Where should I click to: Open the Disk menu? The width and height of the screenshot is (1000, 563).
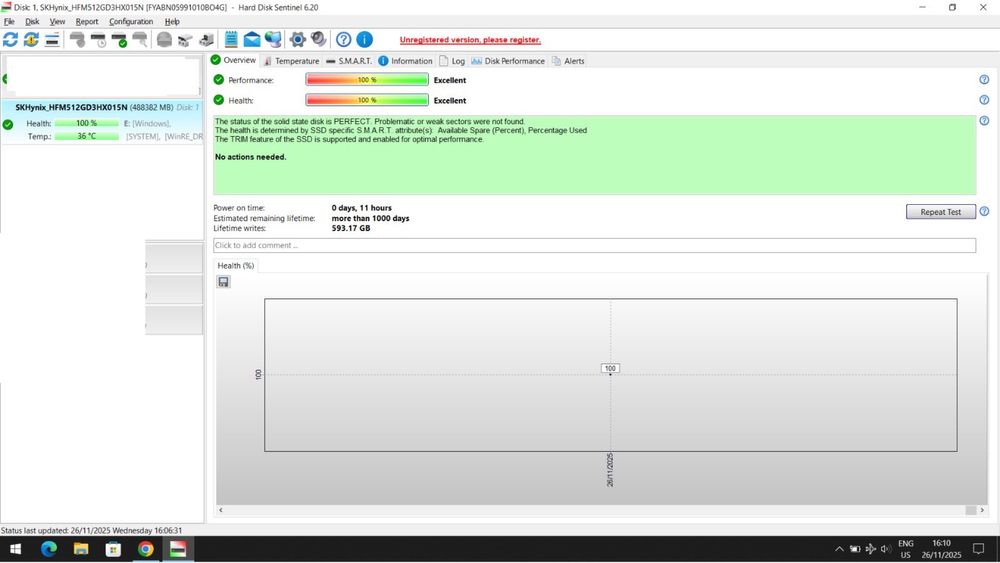(32, 21)
